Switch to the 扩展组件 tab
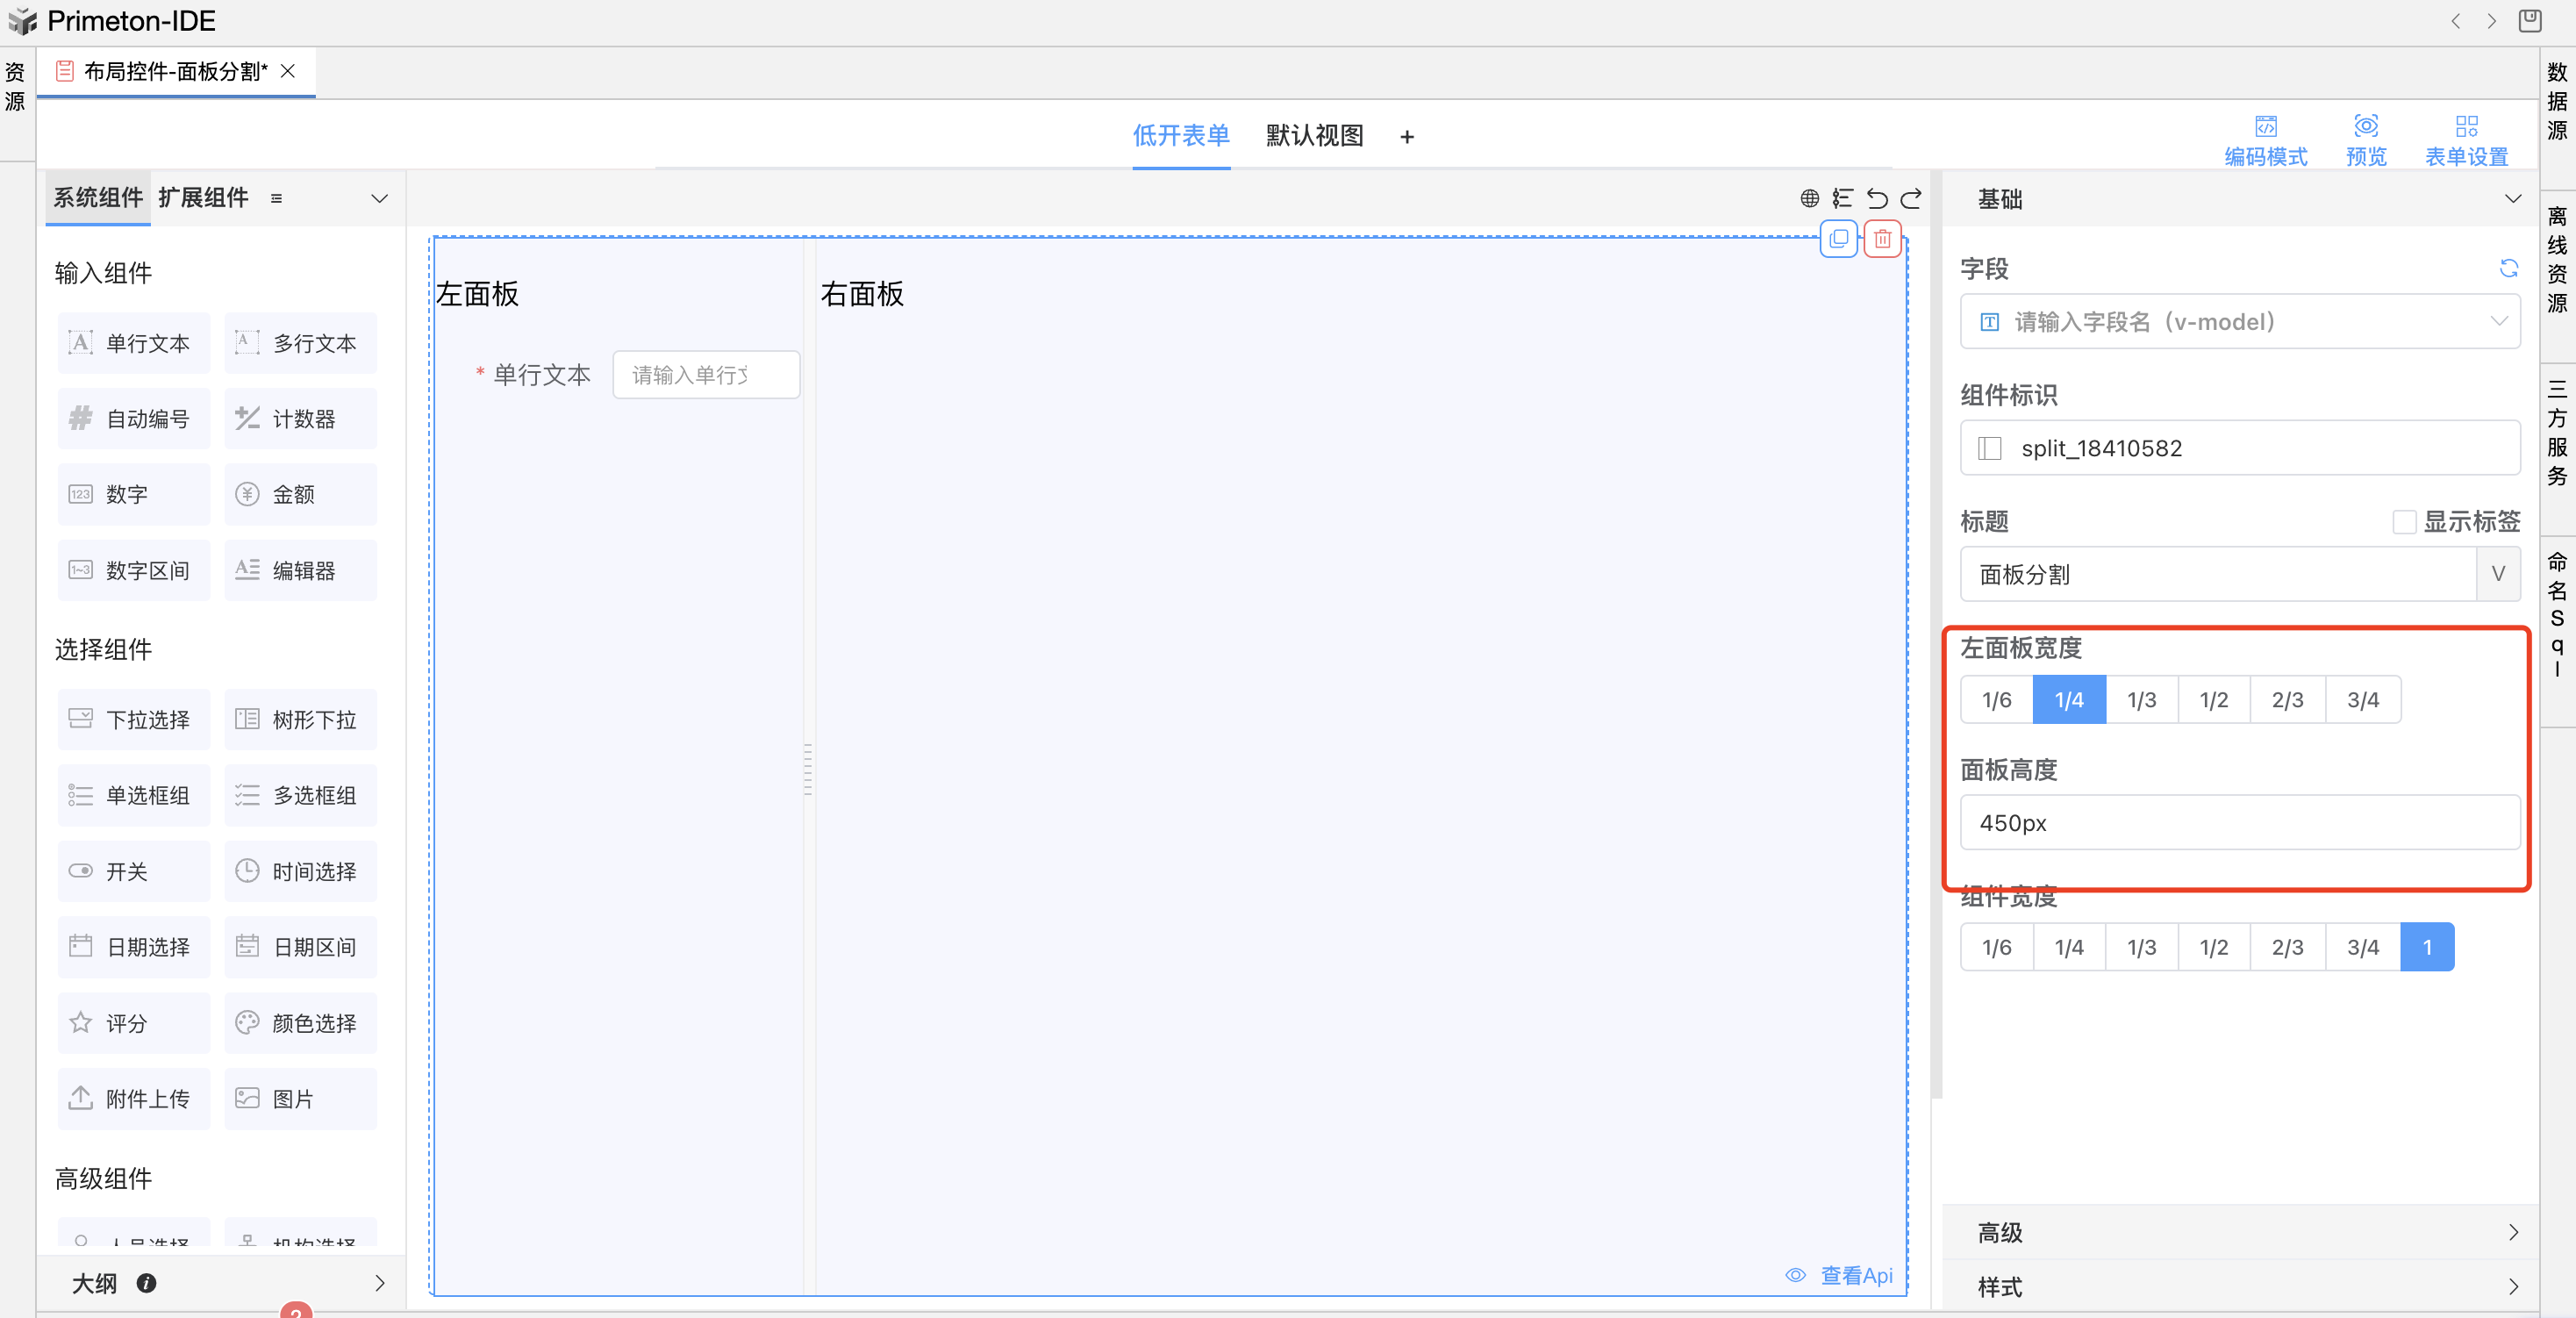The height and width of the screenshot is (1318, 2576). [203, 198]
